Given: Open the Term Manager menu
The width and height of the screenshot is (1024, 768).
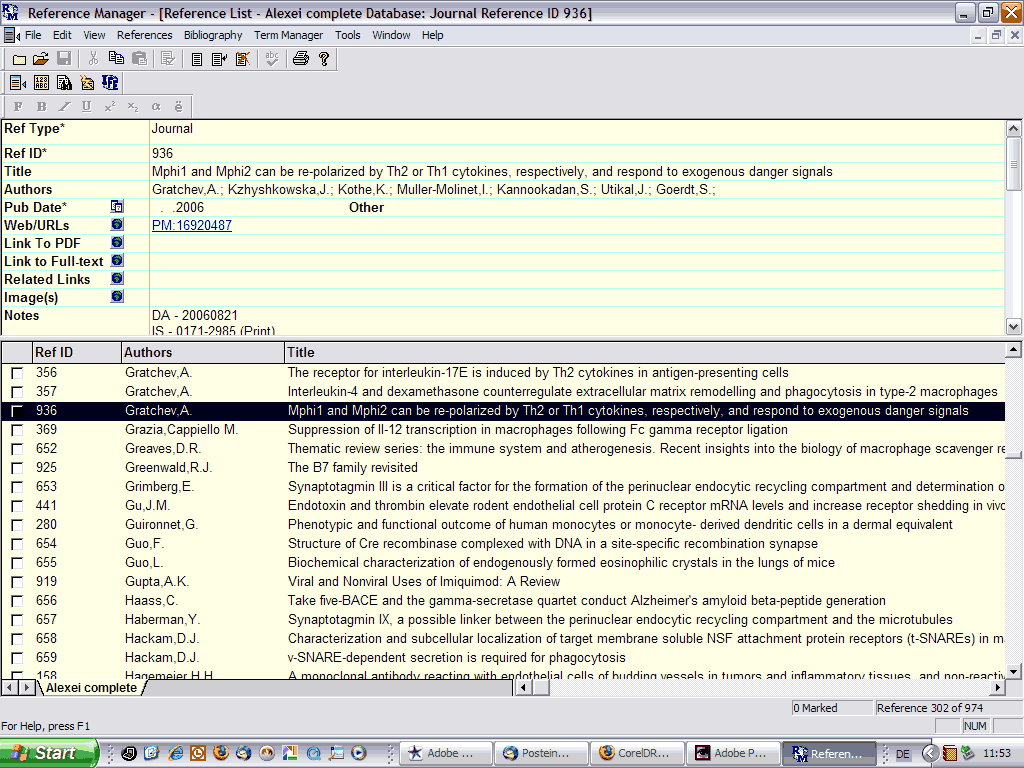Looking at the screenshot, I should (x=288, y=35).
